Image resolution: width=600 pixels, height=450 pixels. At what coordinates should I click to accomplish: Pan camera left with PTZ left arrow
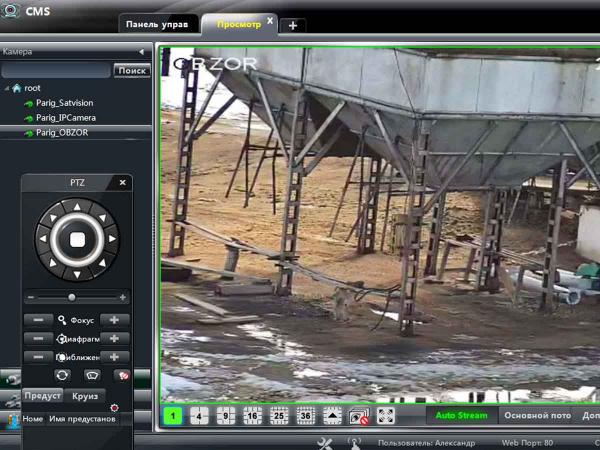[x=44, y=239]
